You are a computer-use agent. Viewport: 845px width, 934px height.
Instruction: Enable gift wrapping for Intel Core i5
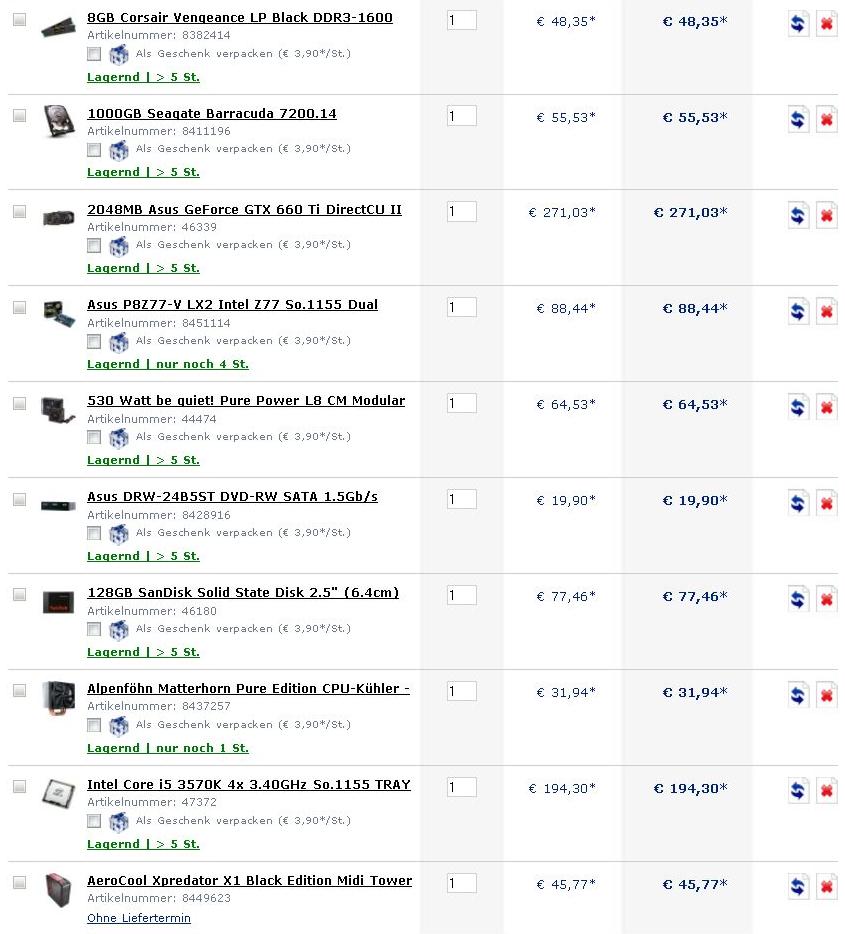94,821
